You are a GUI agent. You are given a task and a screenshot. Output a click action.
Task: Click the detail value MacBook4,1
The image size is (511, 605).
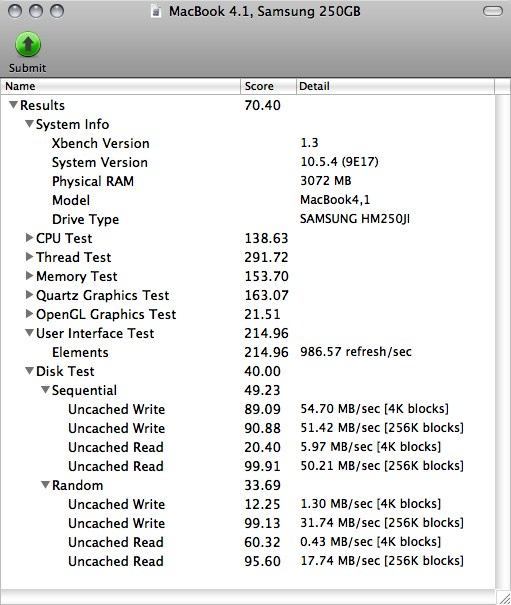[x=335, y=200]
